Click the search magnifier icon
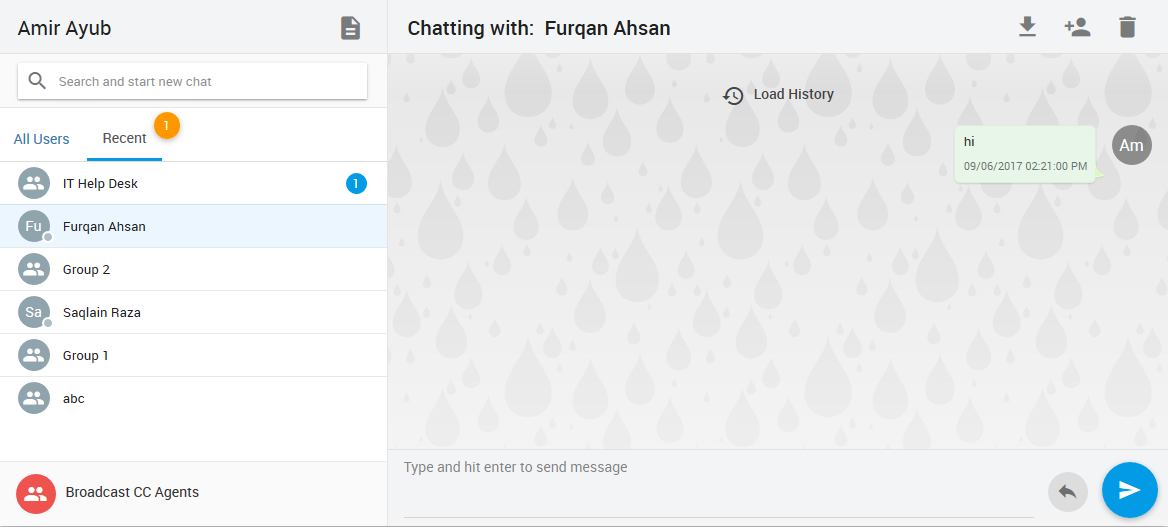1168x527 pixels. coord(38,81)
